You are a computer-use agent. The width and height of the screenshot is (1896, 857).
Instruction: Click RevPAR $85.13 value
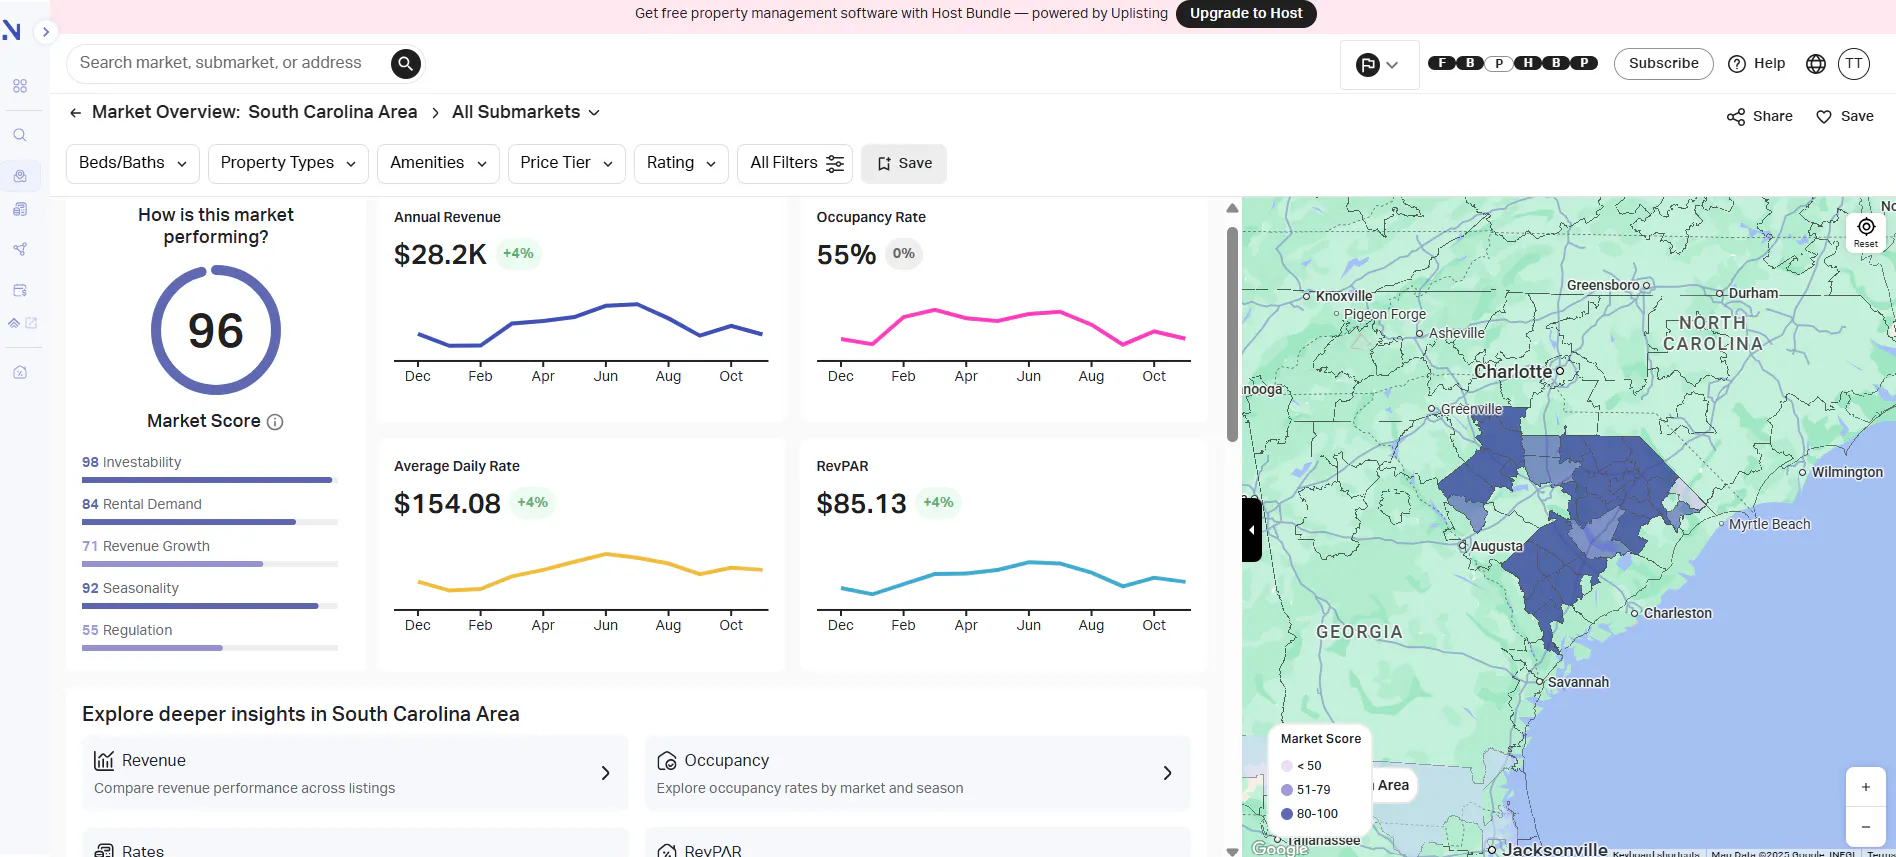pos(861,504)
